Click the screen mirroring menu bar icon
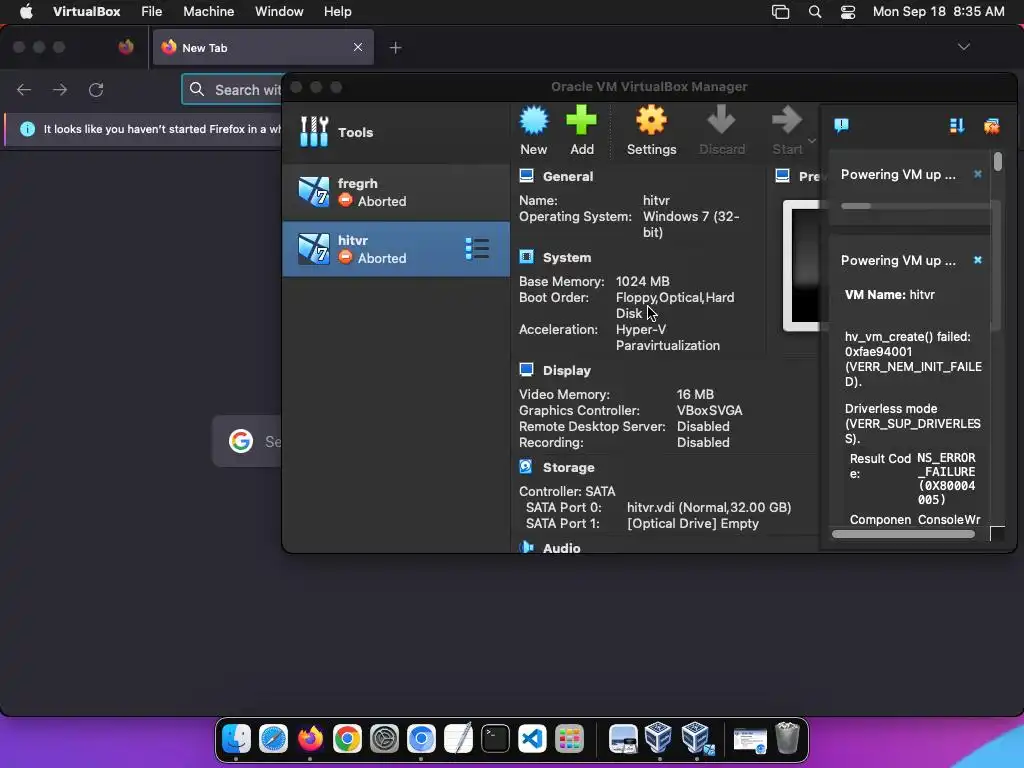 [780, 12]
